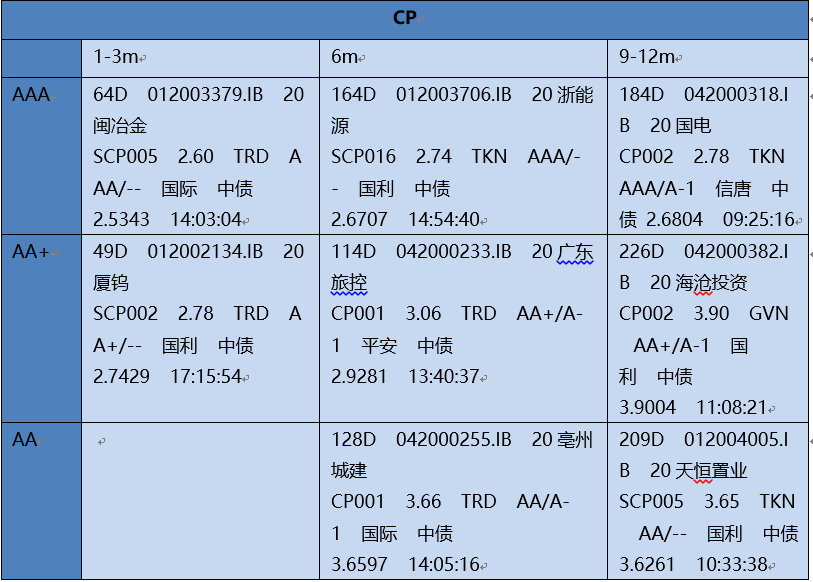This screenshot has width=813, height=582.
Task: Click bond code 012003379.IB
Action: (205, 94)
